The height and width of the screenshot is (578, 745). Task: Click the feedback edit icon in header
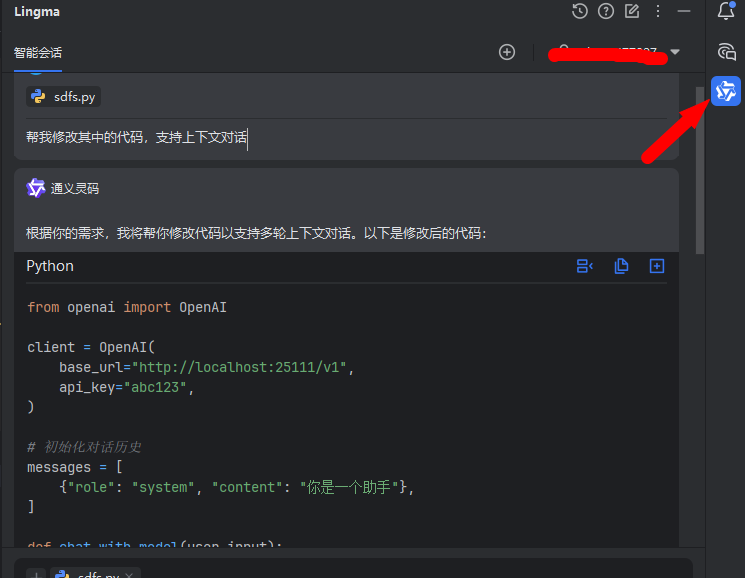631,11
